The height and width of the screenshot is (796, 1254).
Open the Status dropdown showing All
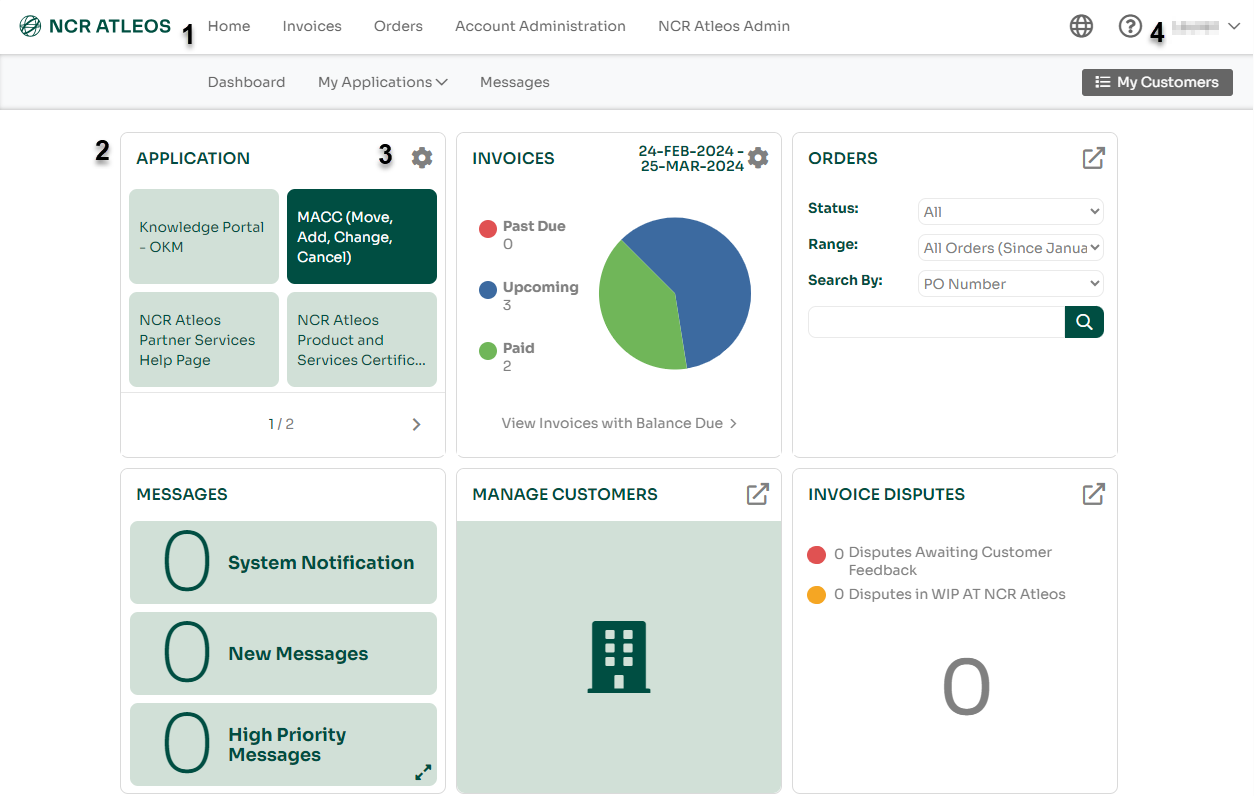[1010, 211]
